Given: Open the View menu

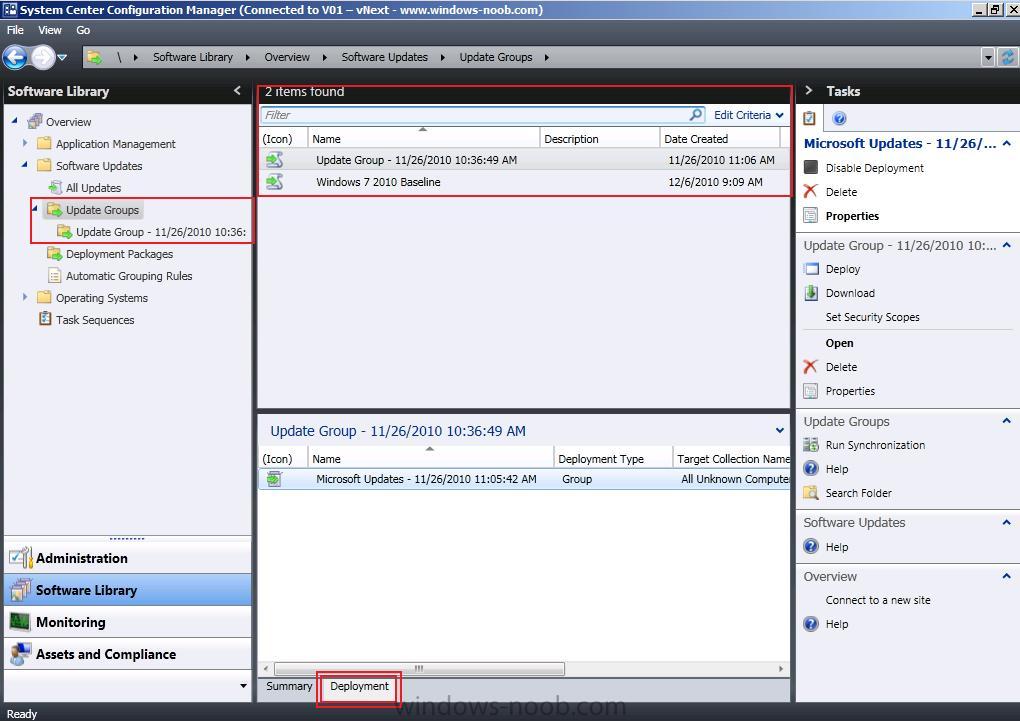Looking at the screenshot, I should [x=49, y=30].
